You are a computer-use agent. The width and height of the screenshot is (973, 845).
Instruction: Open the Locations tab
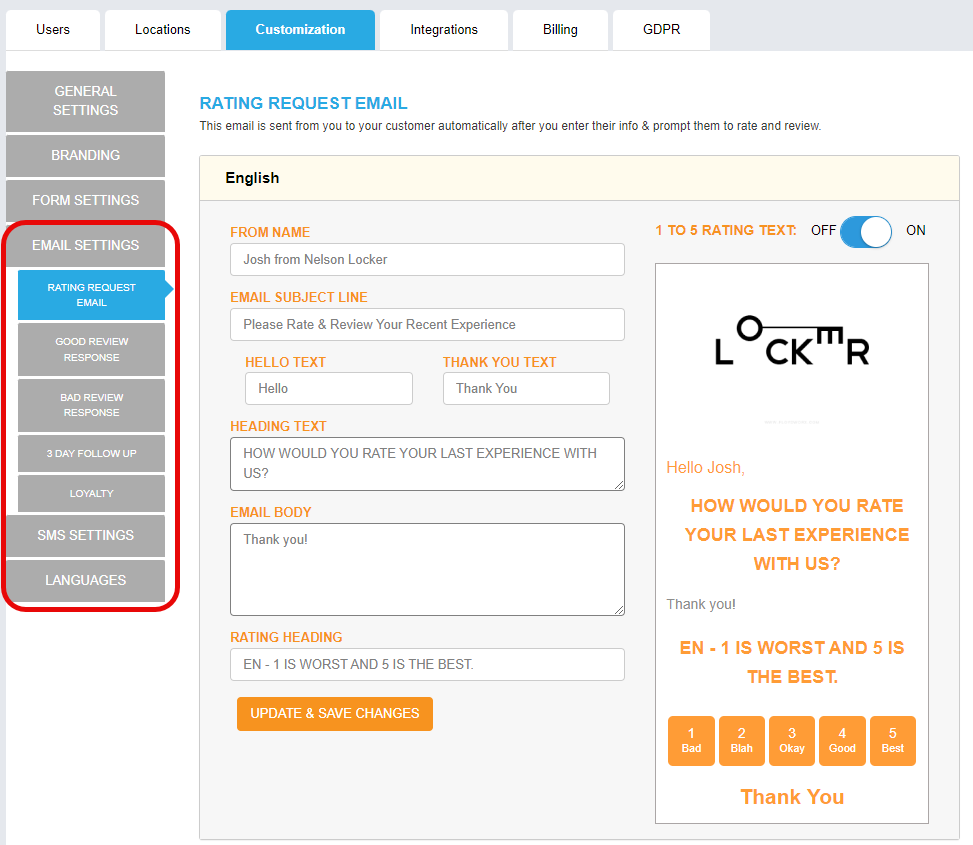tap(162, 30)
